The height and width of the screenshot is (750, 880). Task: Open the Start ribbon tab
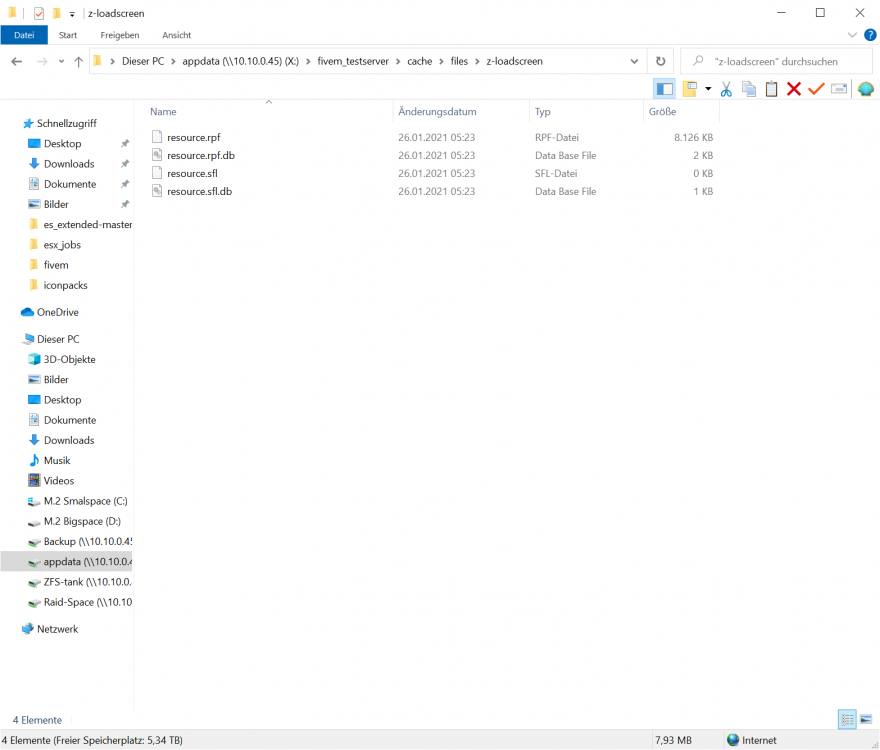[x=68, y=35]
